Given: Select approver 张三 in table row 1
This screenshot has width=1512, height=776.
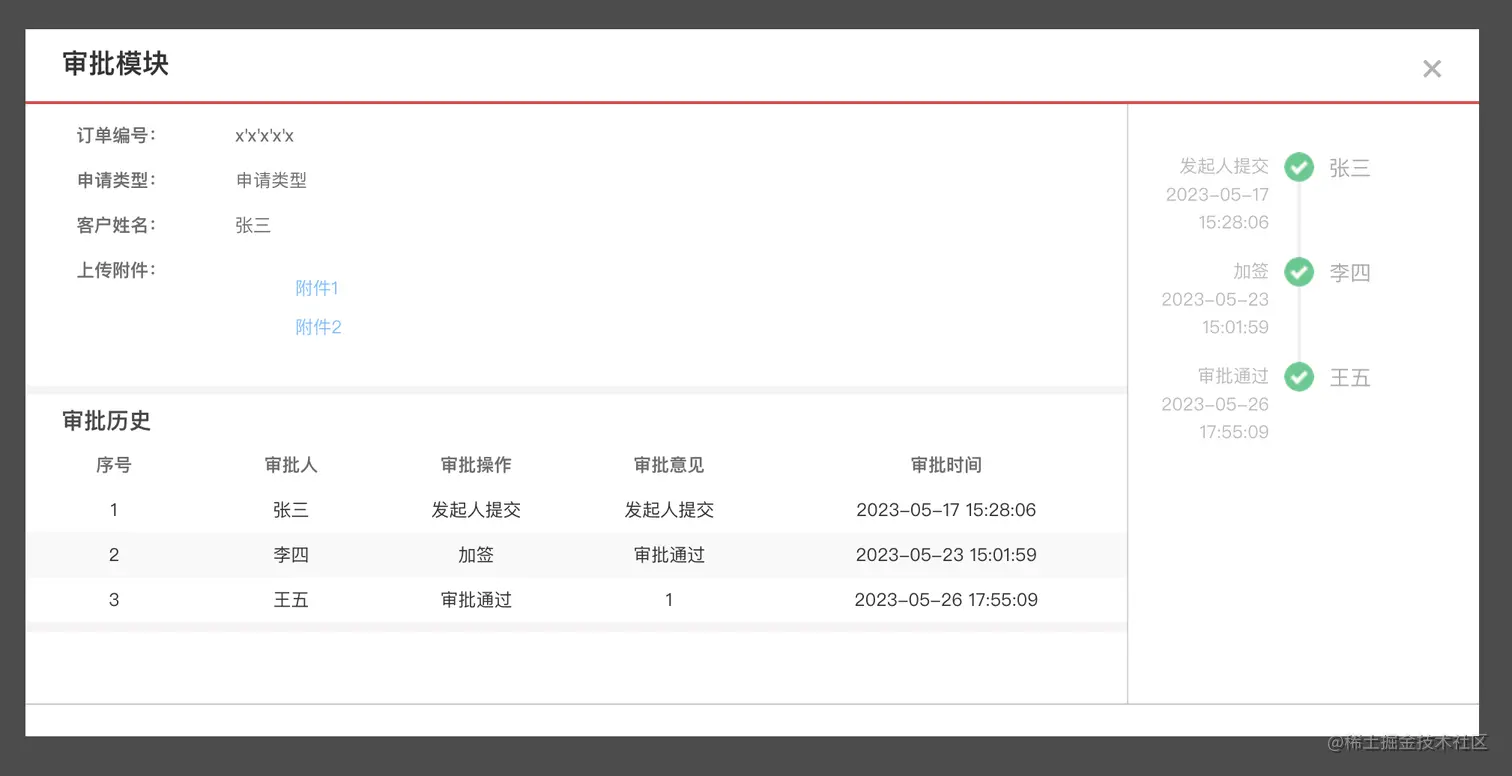Looking at the screenshot, I should (x=291, y=510).
